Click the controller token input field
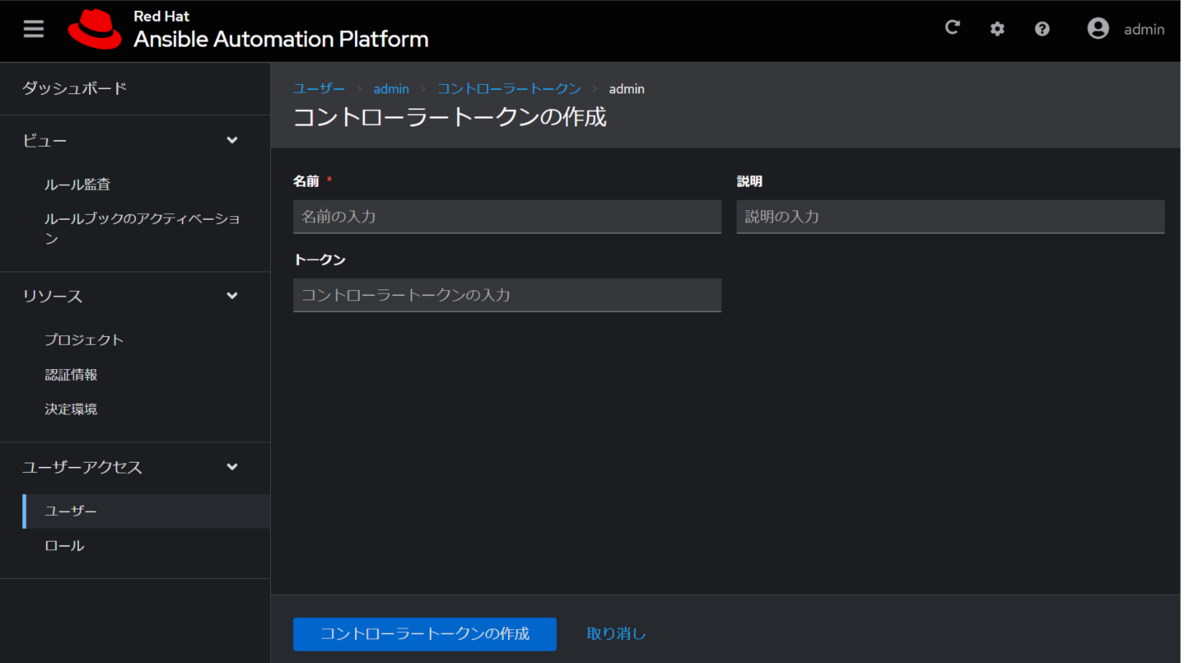Image resolution: width=1200 pixels, height=663 pixels. tap(506, 295)
